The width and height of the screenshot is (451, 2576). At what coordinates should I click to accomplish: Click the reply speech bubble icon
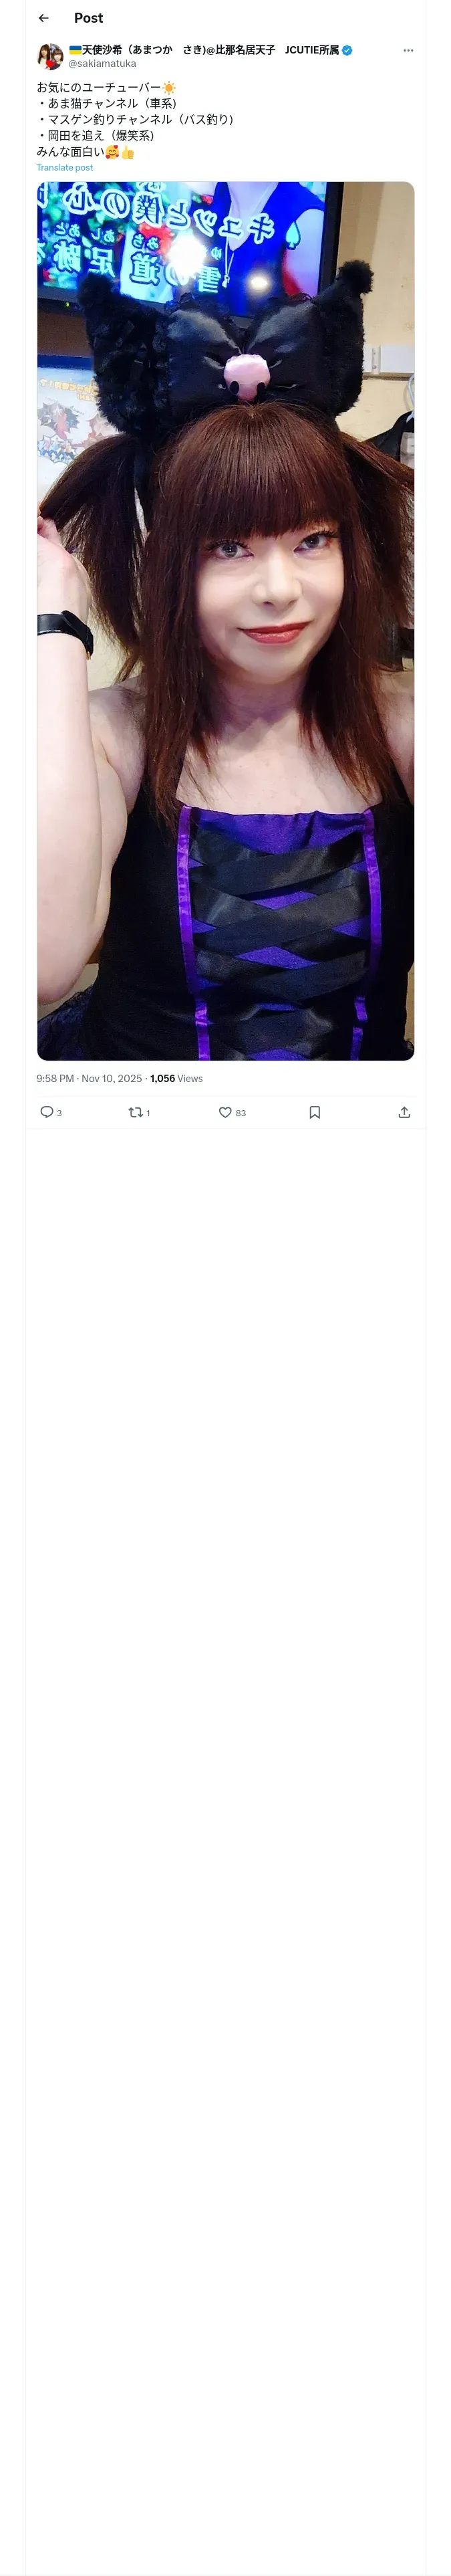pos(46,1112)
